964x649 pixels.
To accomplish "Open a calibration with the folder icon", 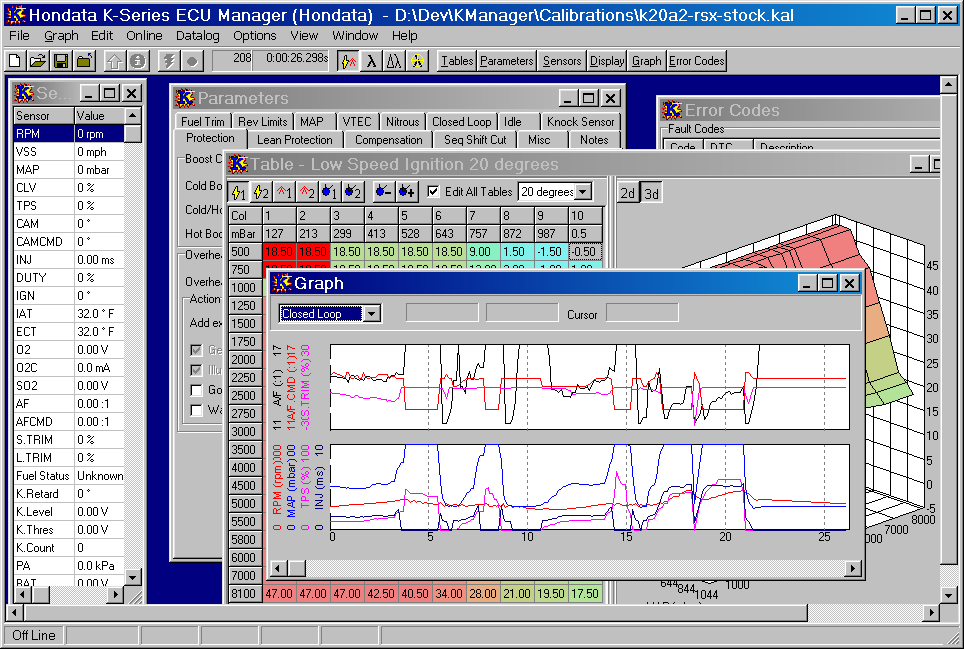I will [38, 61].
